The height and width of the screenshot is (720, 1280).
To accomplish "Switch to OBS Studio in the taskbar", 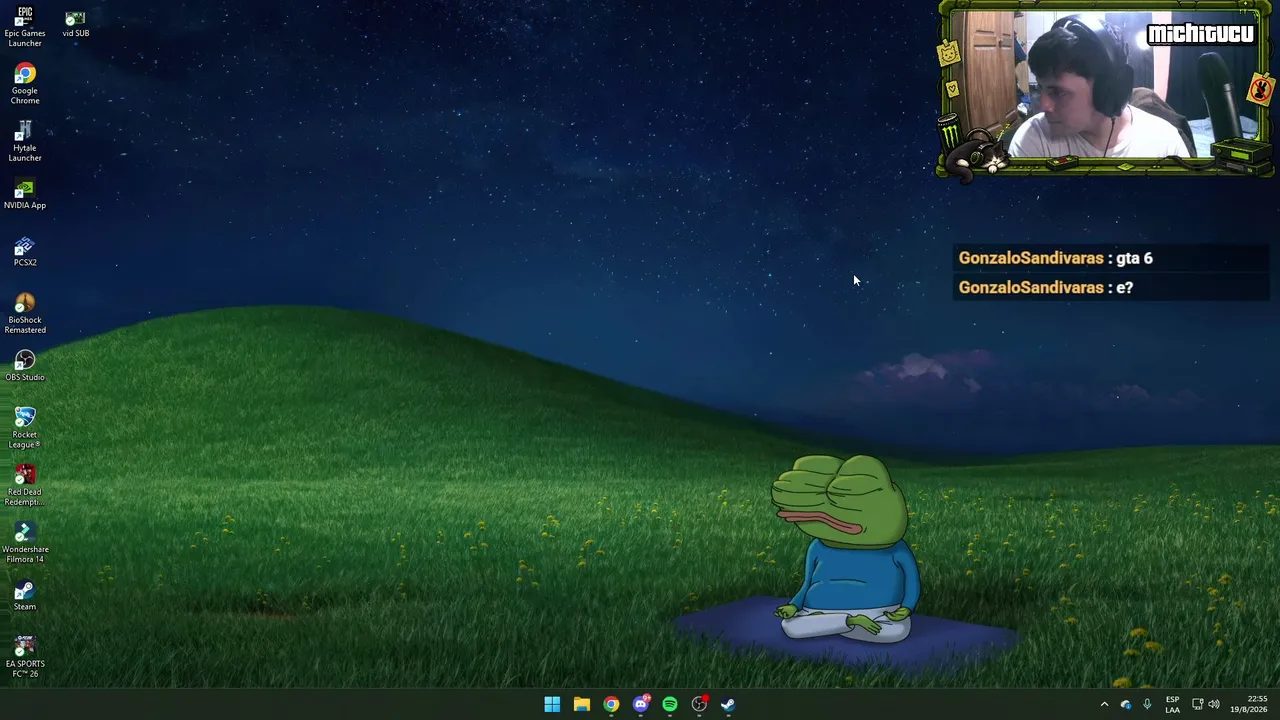I will tap(700, 704).
